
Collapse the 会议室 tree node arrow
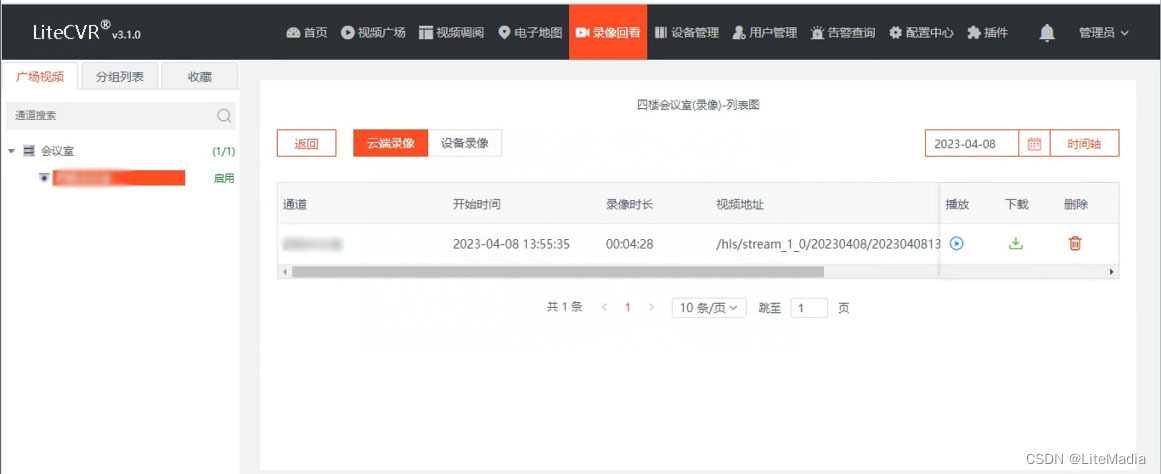11,151
